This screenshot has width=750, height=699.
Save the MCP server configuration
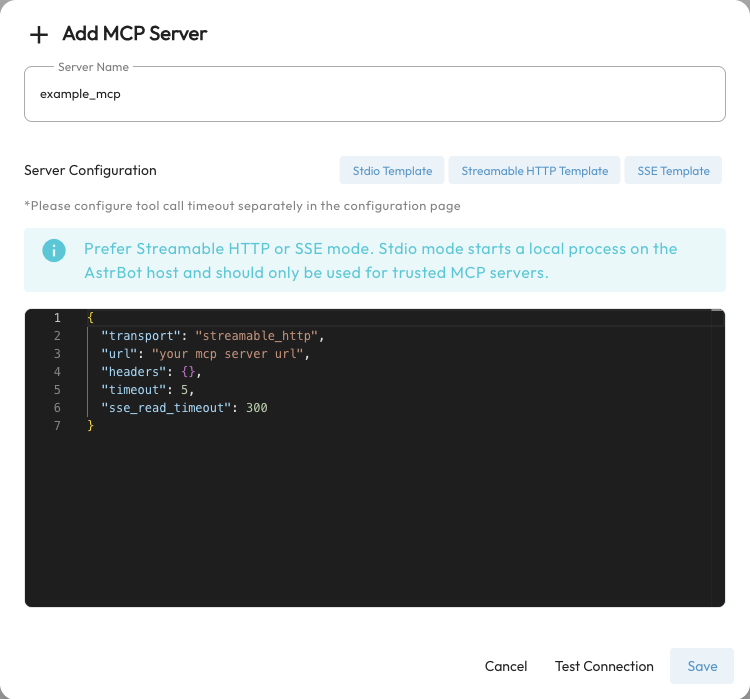click(702, 666)
